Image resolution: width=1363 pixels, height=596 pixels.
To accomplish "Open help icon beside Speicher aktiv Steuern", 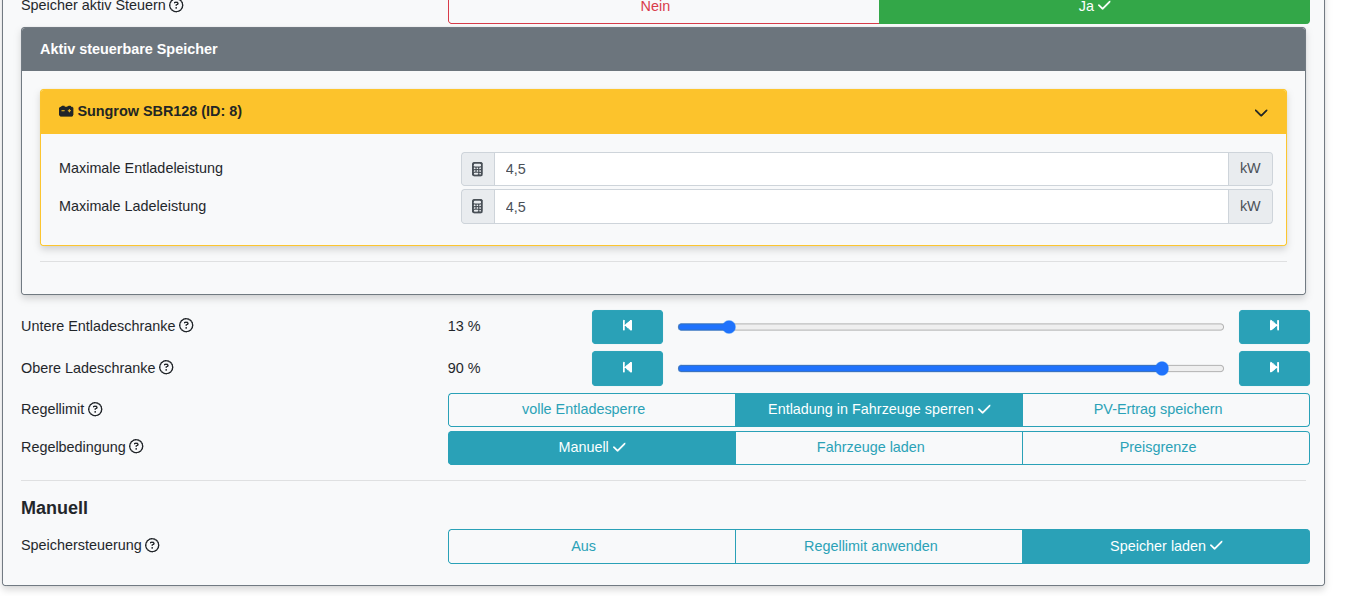I will pyautogui.click(x=176, y=6).
